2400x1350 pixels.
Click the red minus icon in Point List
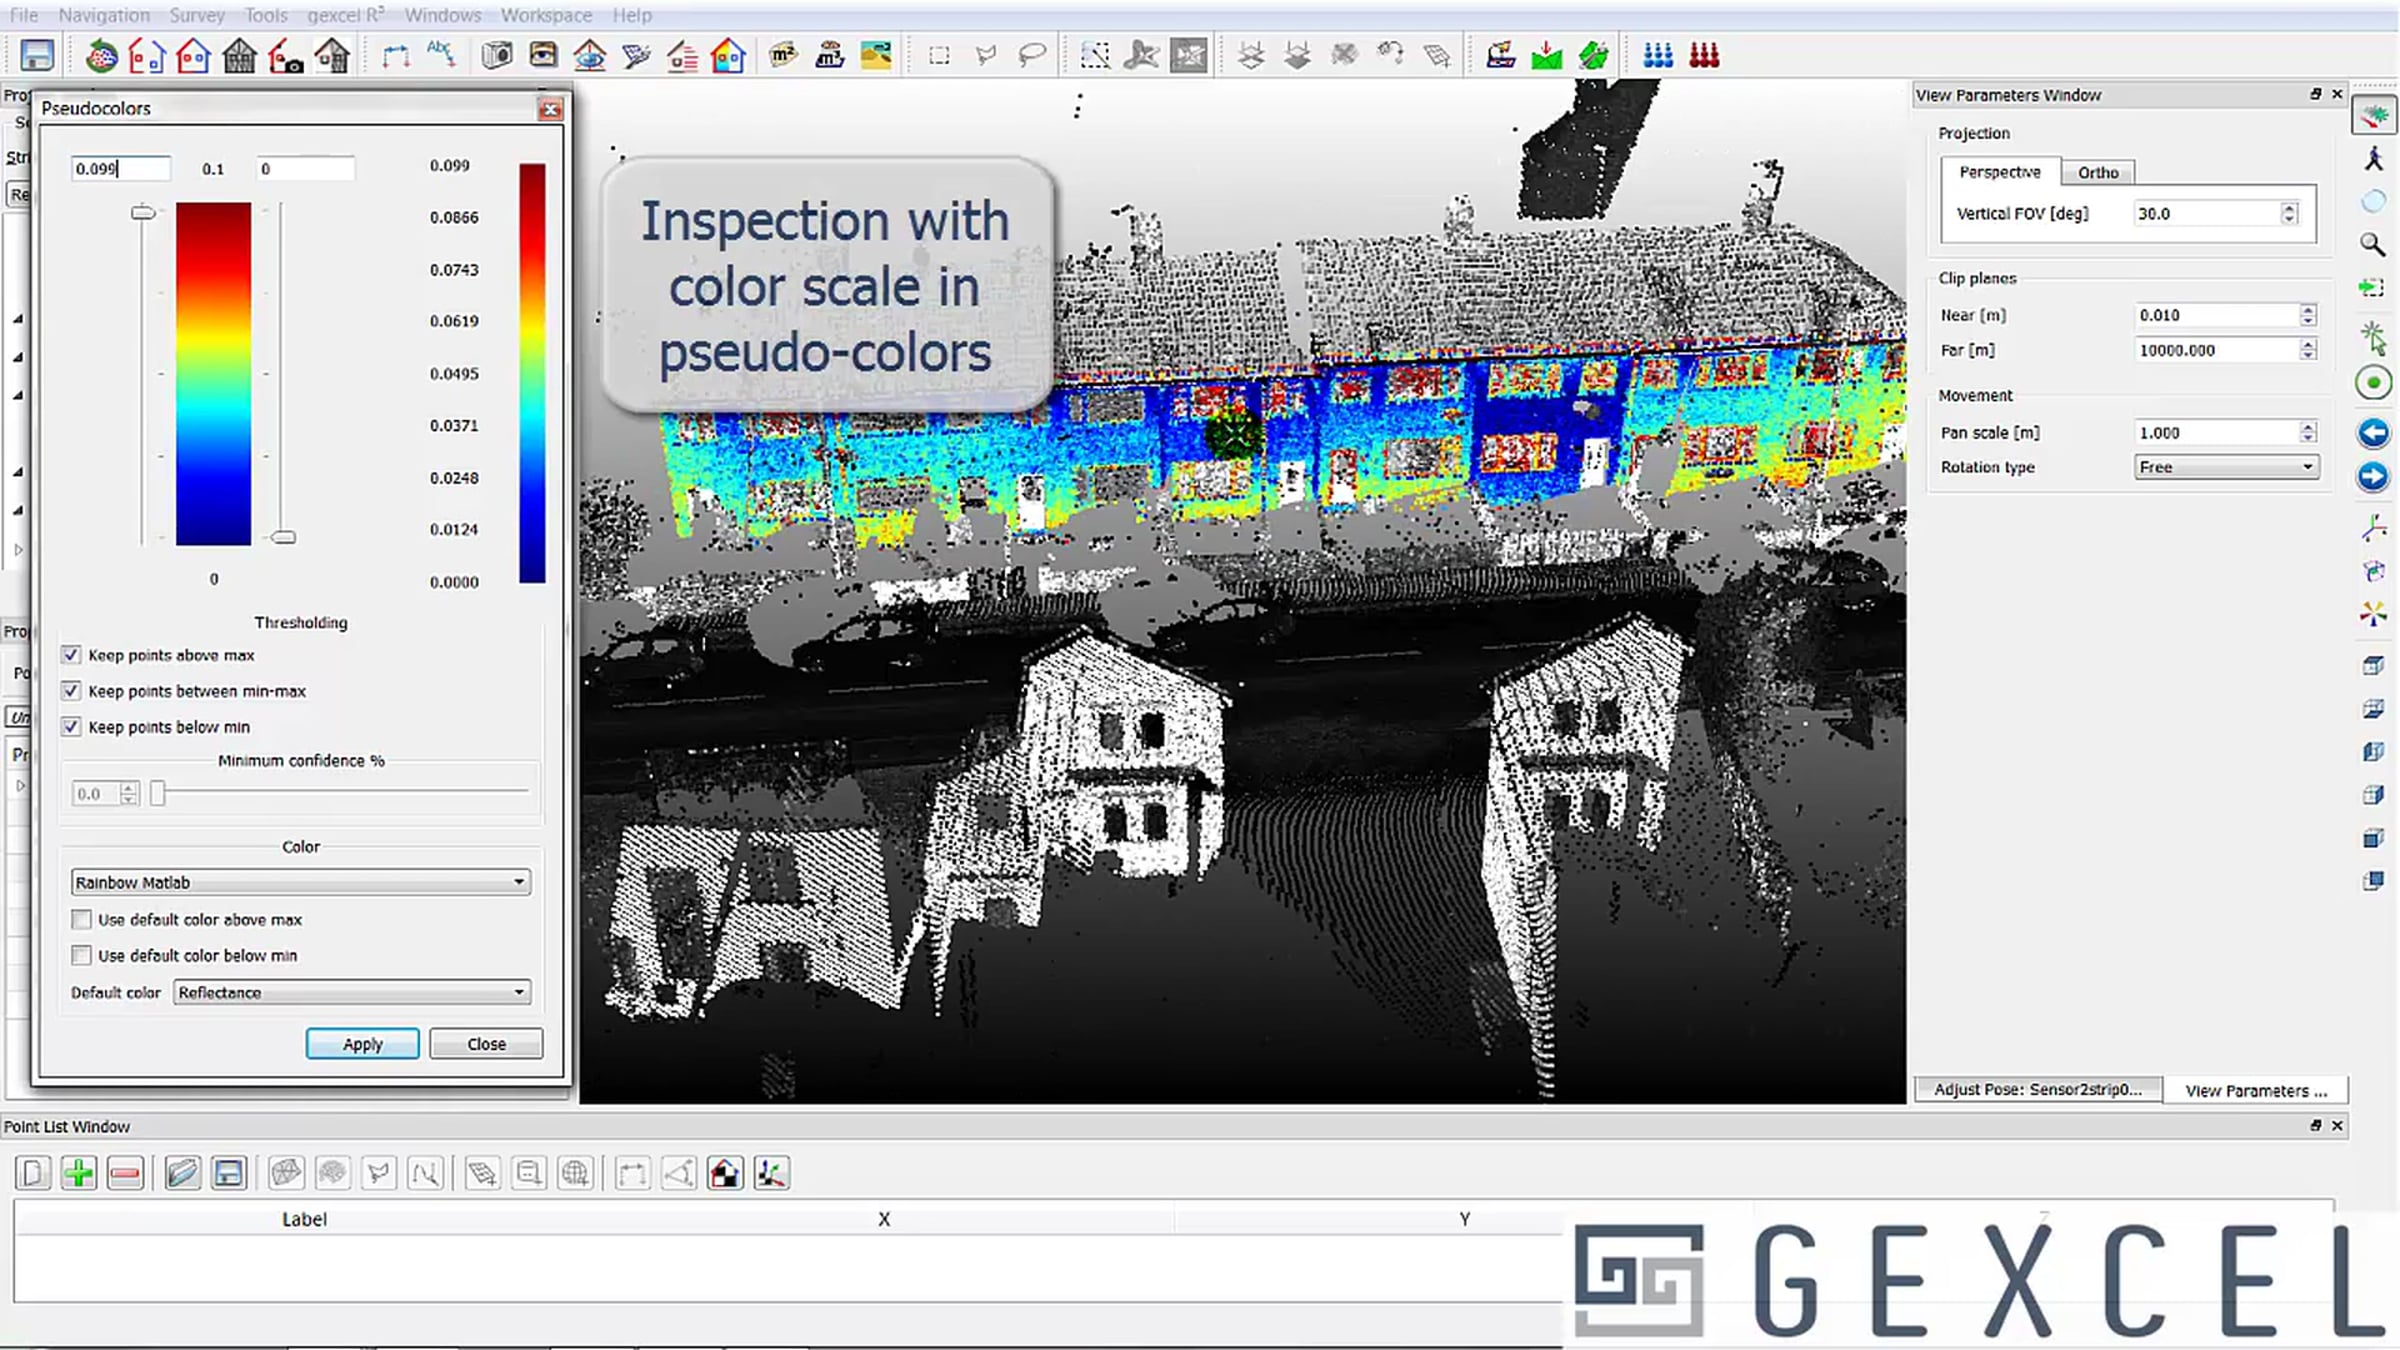(125, 1172)
